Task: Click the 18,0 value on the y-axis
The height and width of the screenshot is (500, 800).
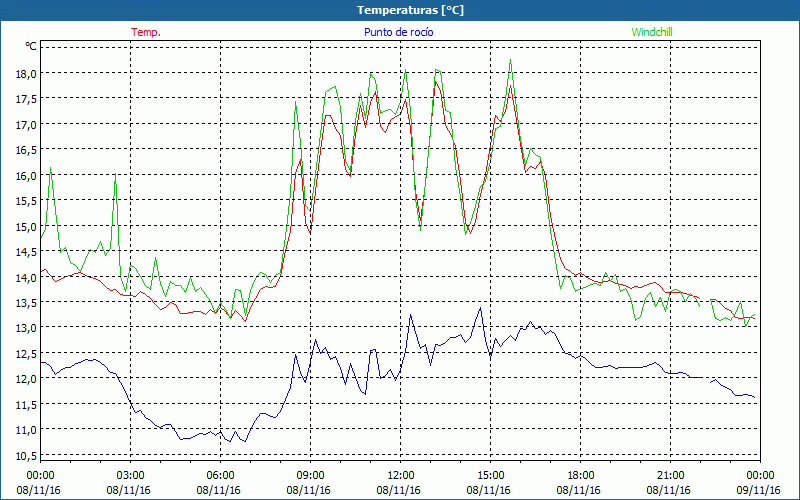Action: 26,73
